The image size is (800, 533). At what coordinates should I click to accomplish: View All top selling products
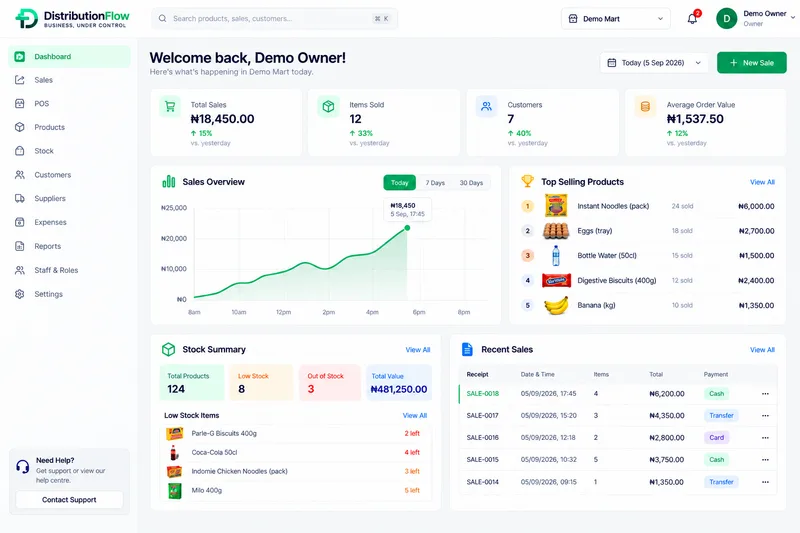pyautogui.click(x=762, y=182)
